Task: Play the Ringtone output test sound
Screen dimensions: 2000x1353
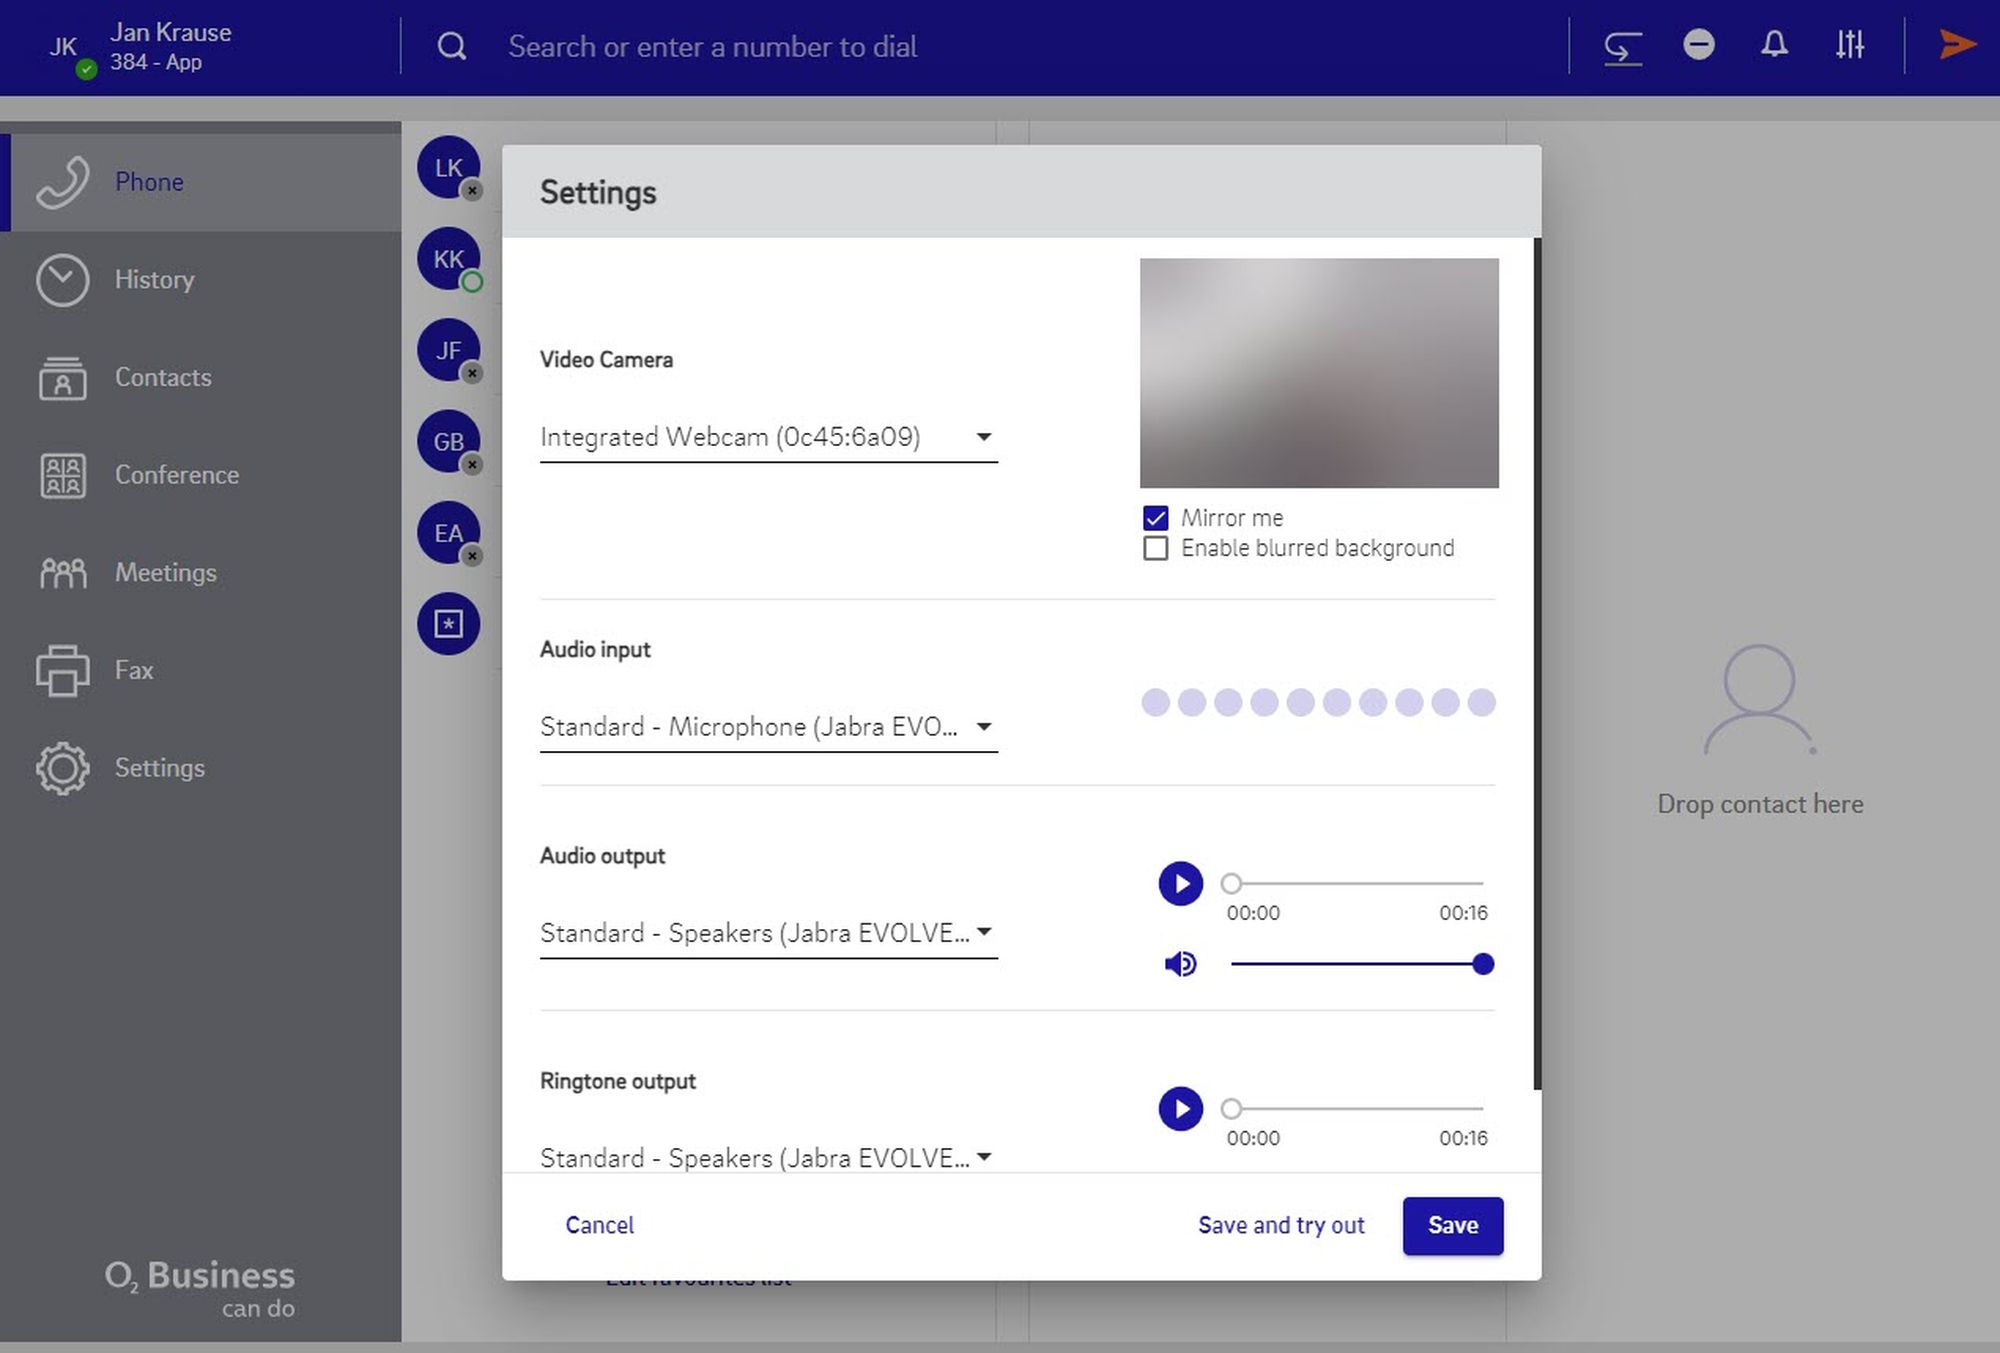Action: 1180,1109
